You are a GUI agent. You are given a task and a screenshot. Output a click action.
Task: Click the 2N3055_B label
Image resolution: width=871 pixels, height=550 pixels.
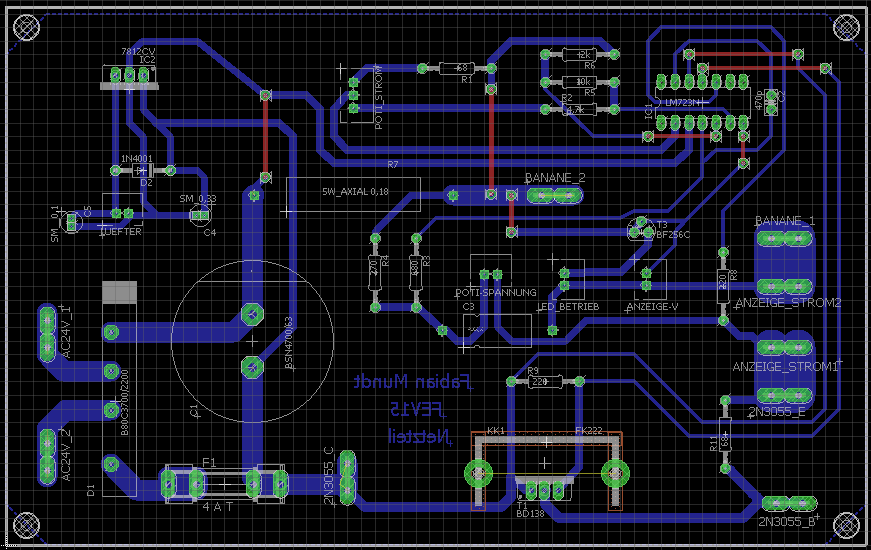[788, 522]
